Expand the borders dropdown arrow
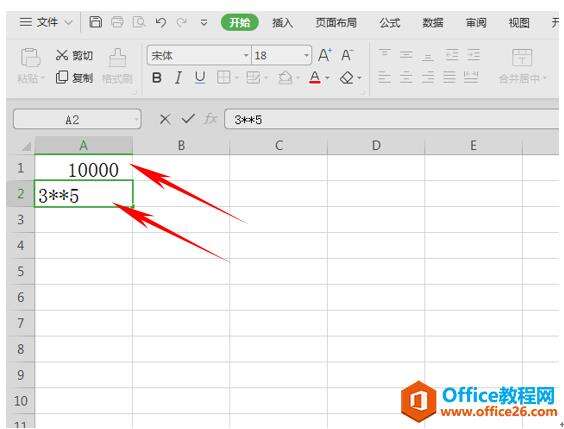Image resolution: width=564 pixels, height=429 pixels. pos(237,78)
